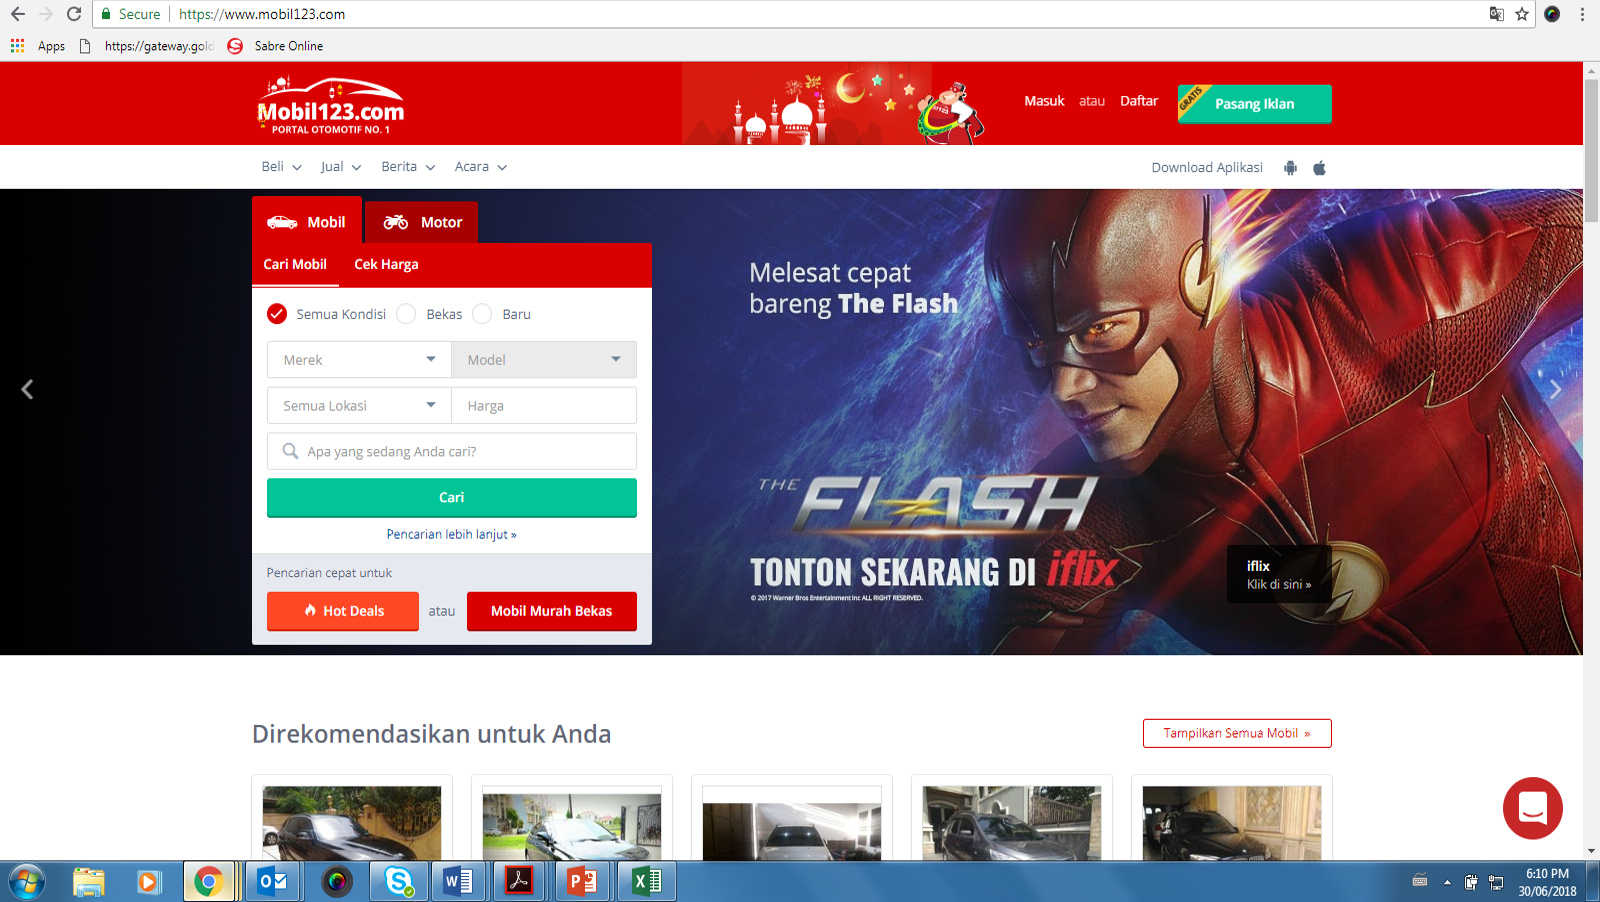Expand the Berita menu

(x=408, y=167)
